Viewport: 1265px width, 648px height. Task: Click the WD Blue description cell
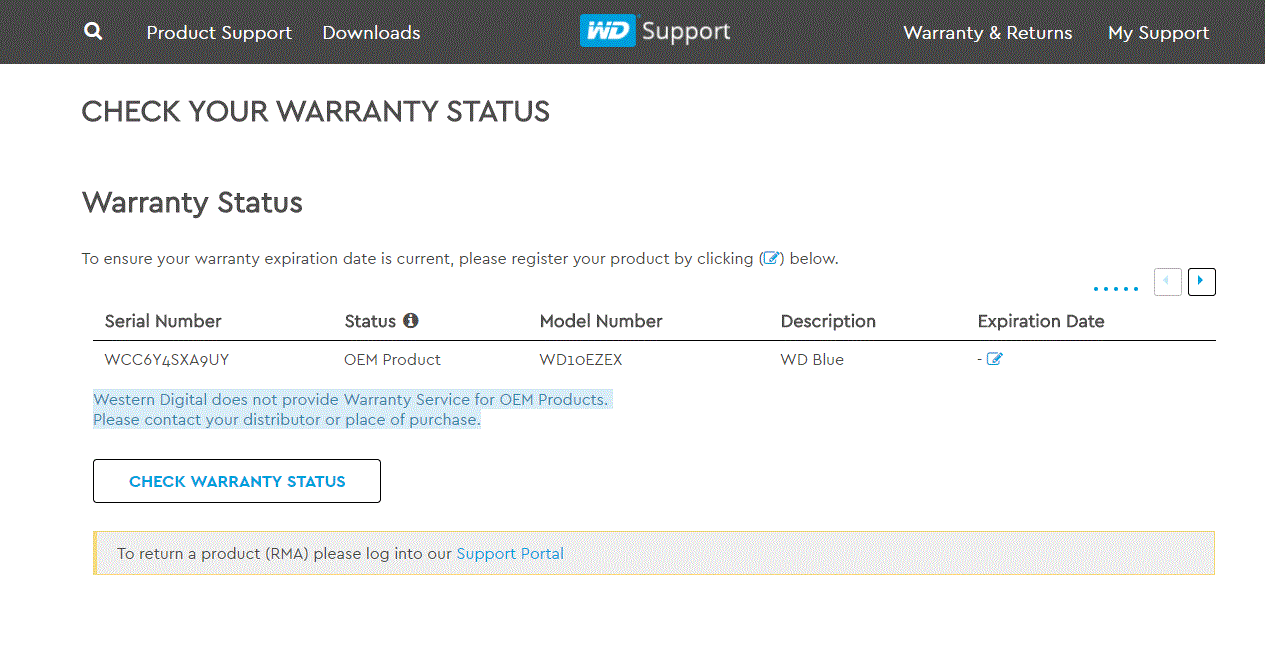(x=812, y=360)
